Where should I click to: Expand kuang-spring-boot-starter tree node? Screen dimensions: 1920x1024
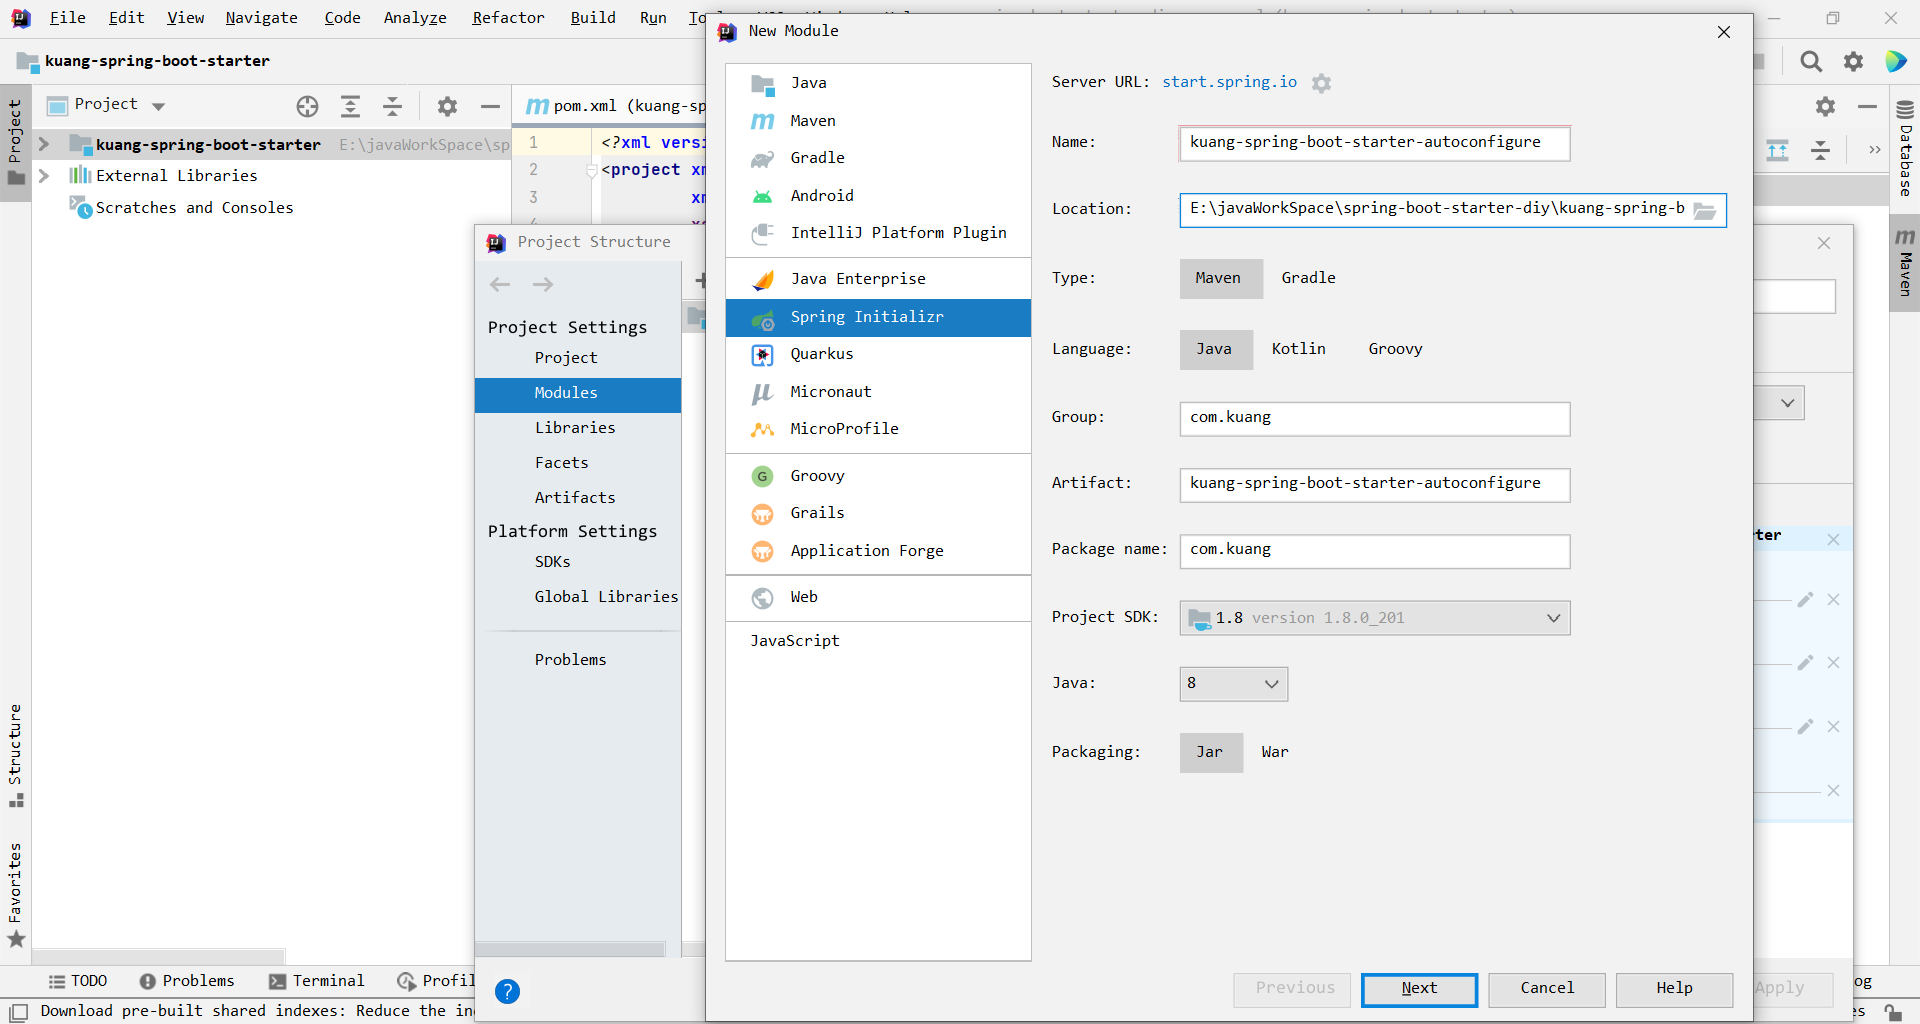[x=44, y=145]
